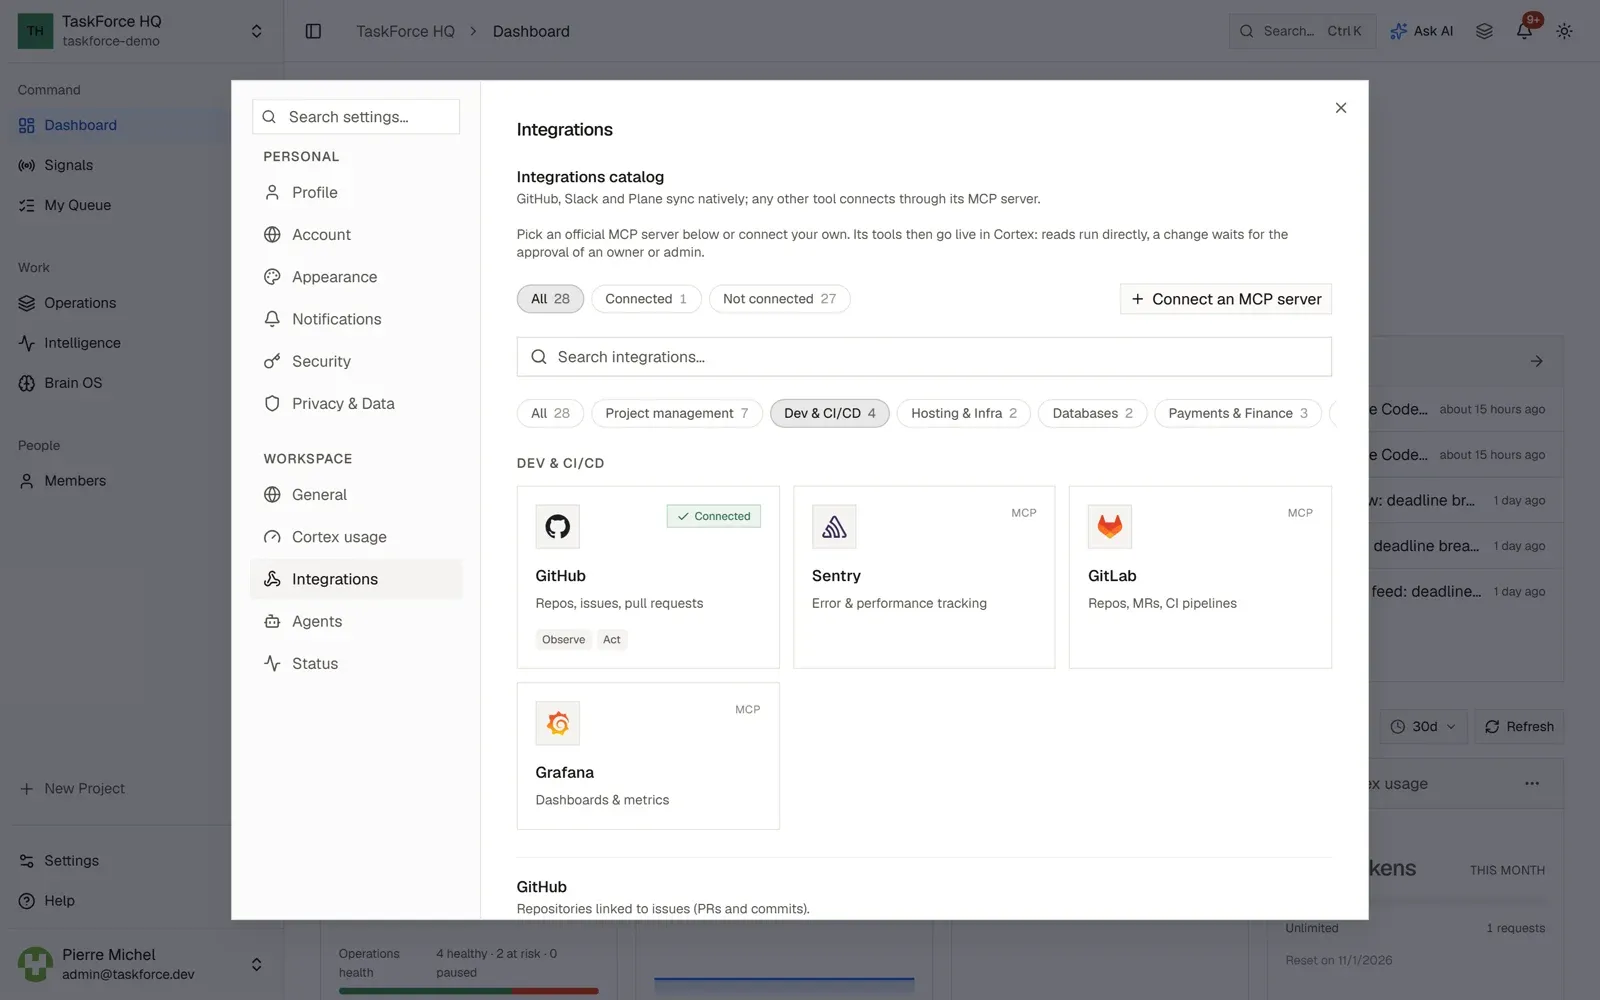This screenshot has height=1000, width=1600.
Task: Click the Grafana logo icon
Action: click(557, 723)
